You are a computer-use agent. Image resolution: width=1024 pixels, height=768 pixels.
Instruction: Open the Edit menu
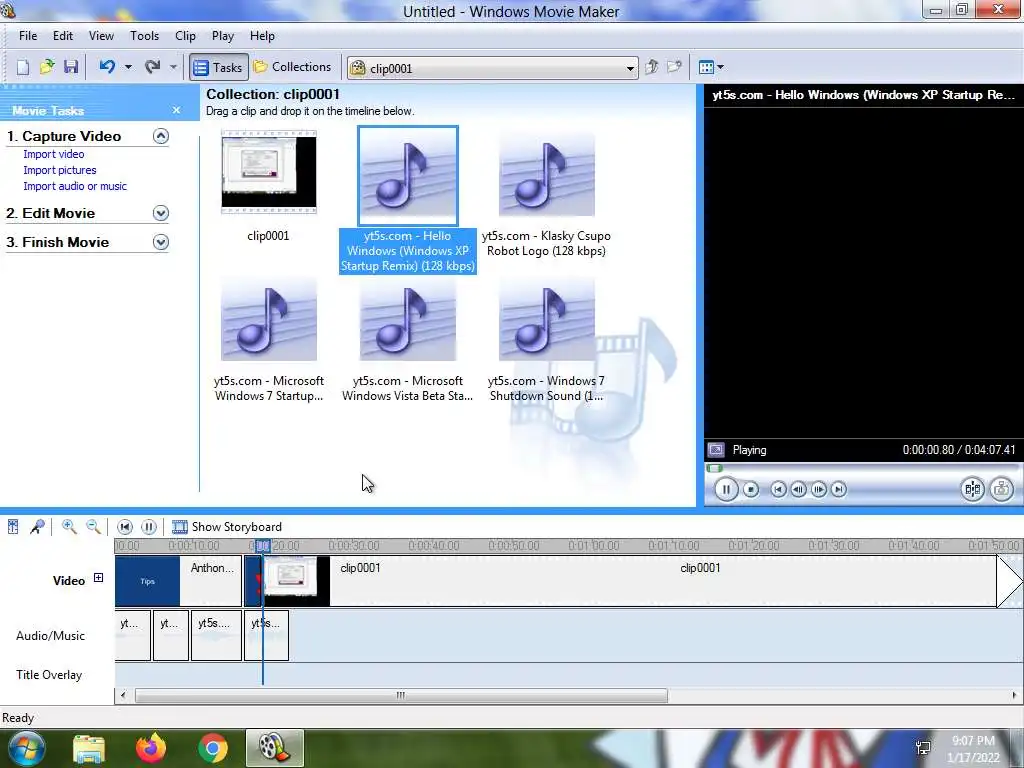click(63, 36)
